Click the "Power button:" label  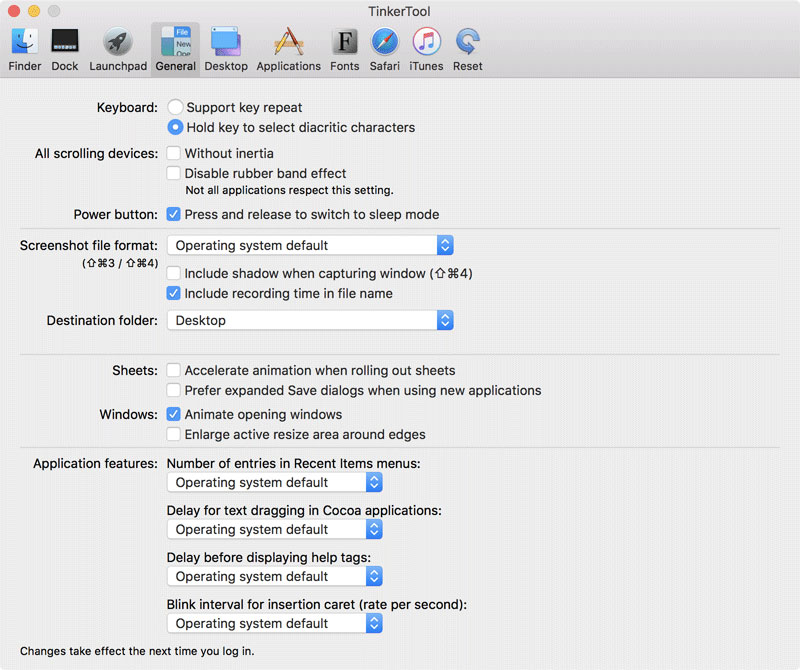pos(116,214)
